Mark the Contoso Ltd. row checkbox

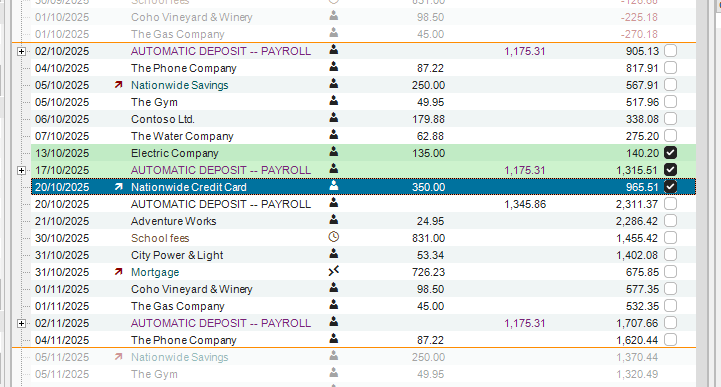click(670, 119)
